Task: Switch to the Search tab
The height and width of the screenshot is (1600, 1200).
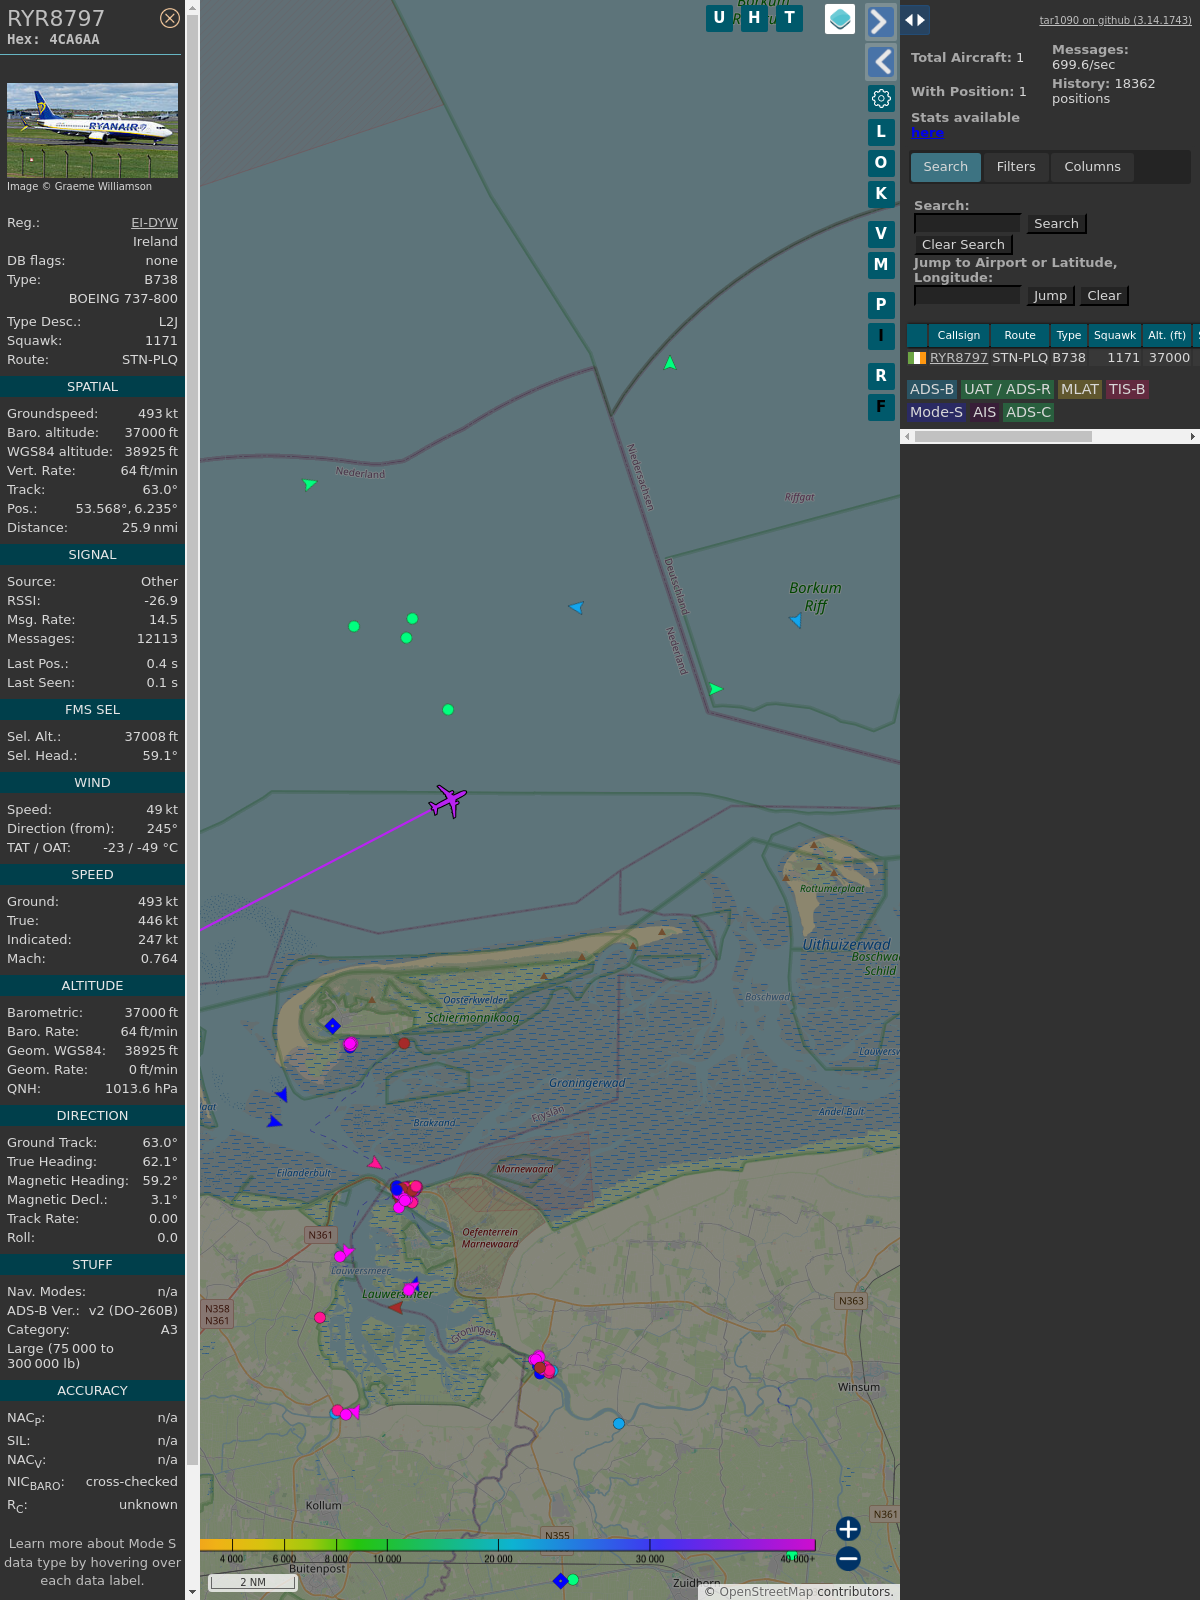Action: pyautogui.click(x=945, y=167)
